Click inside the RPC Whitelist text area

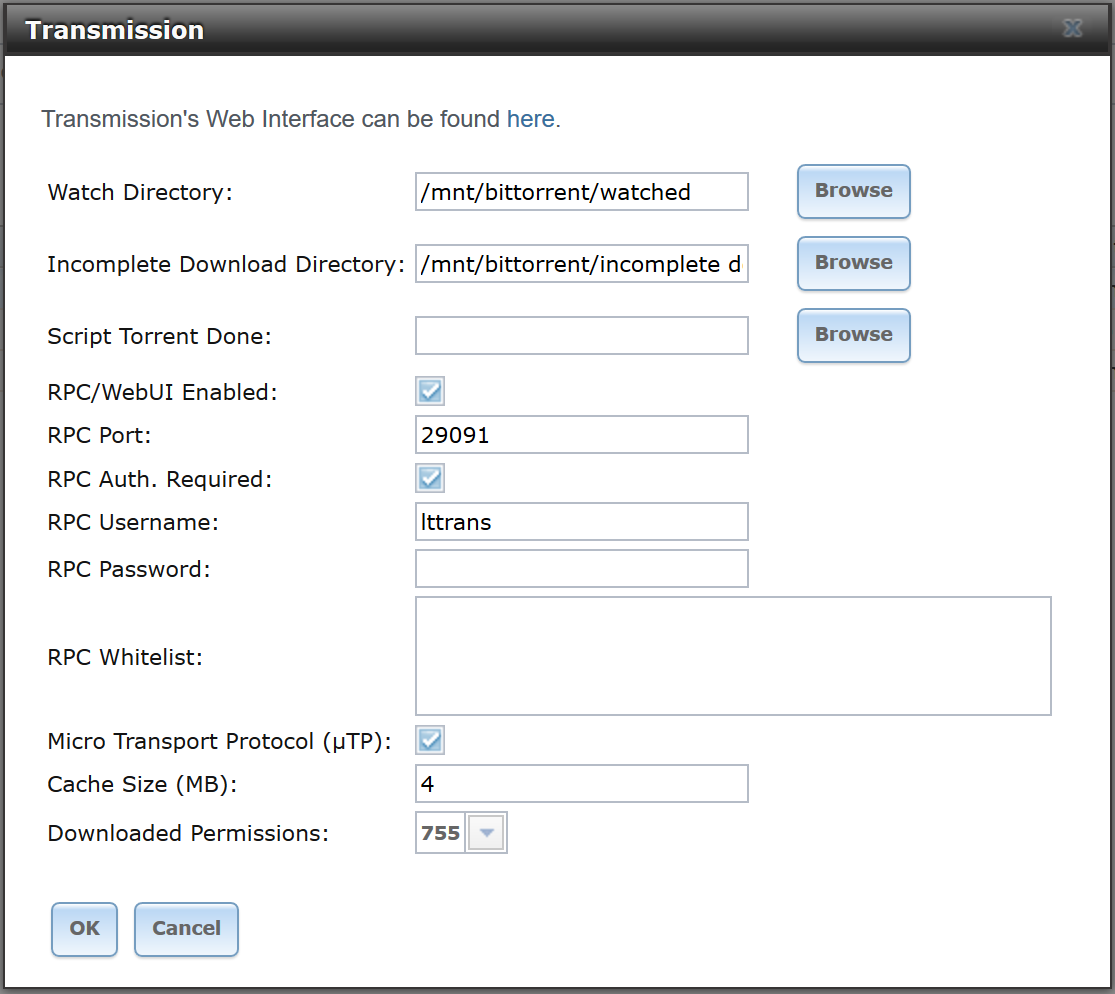733,656
